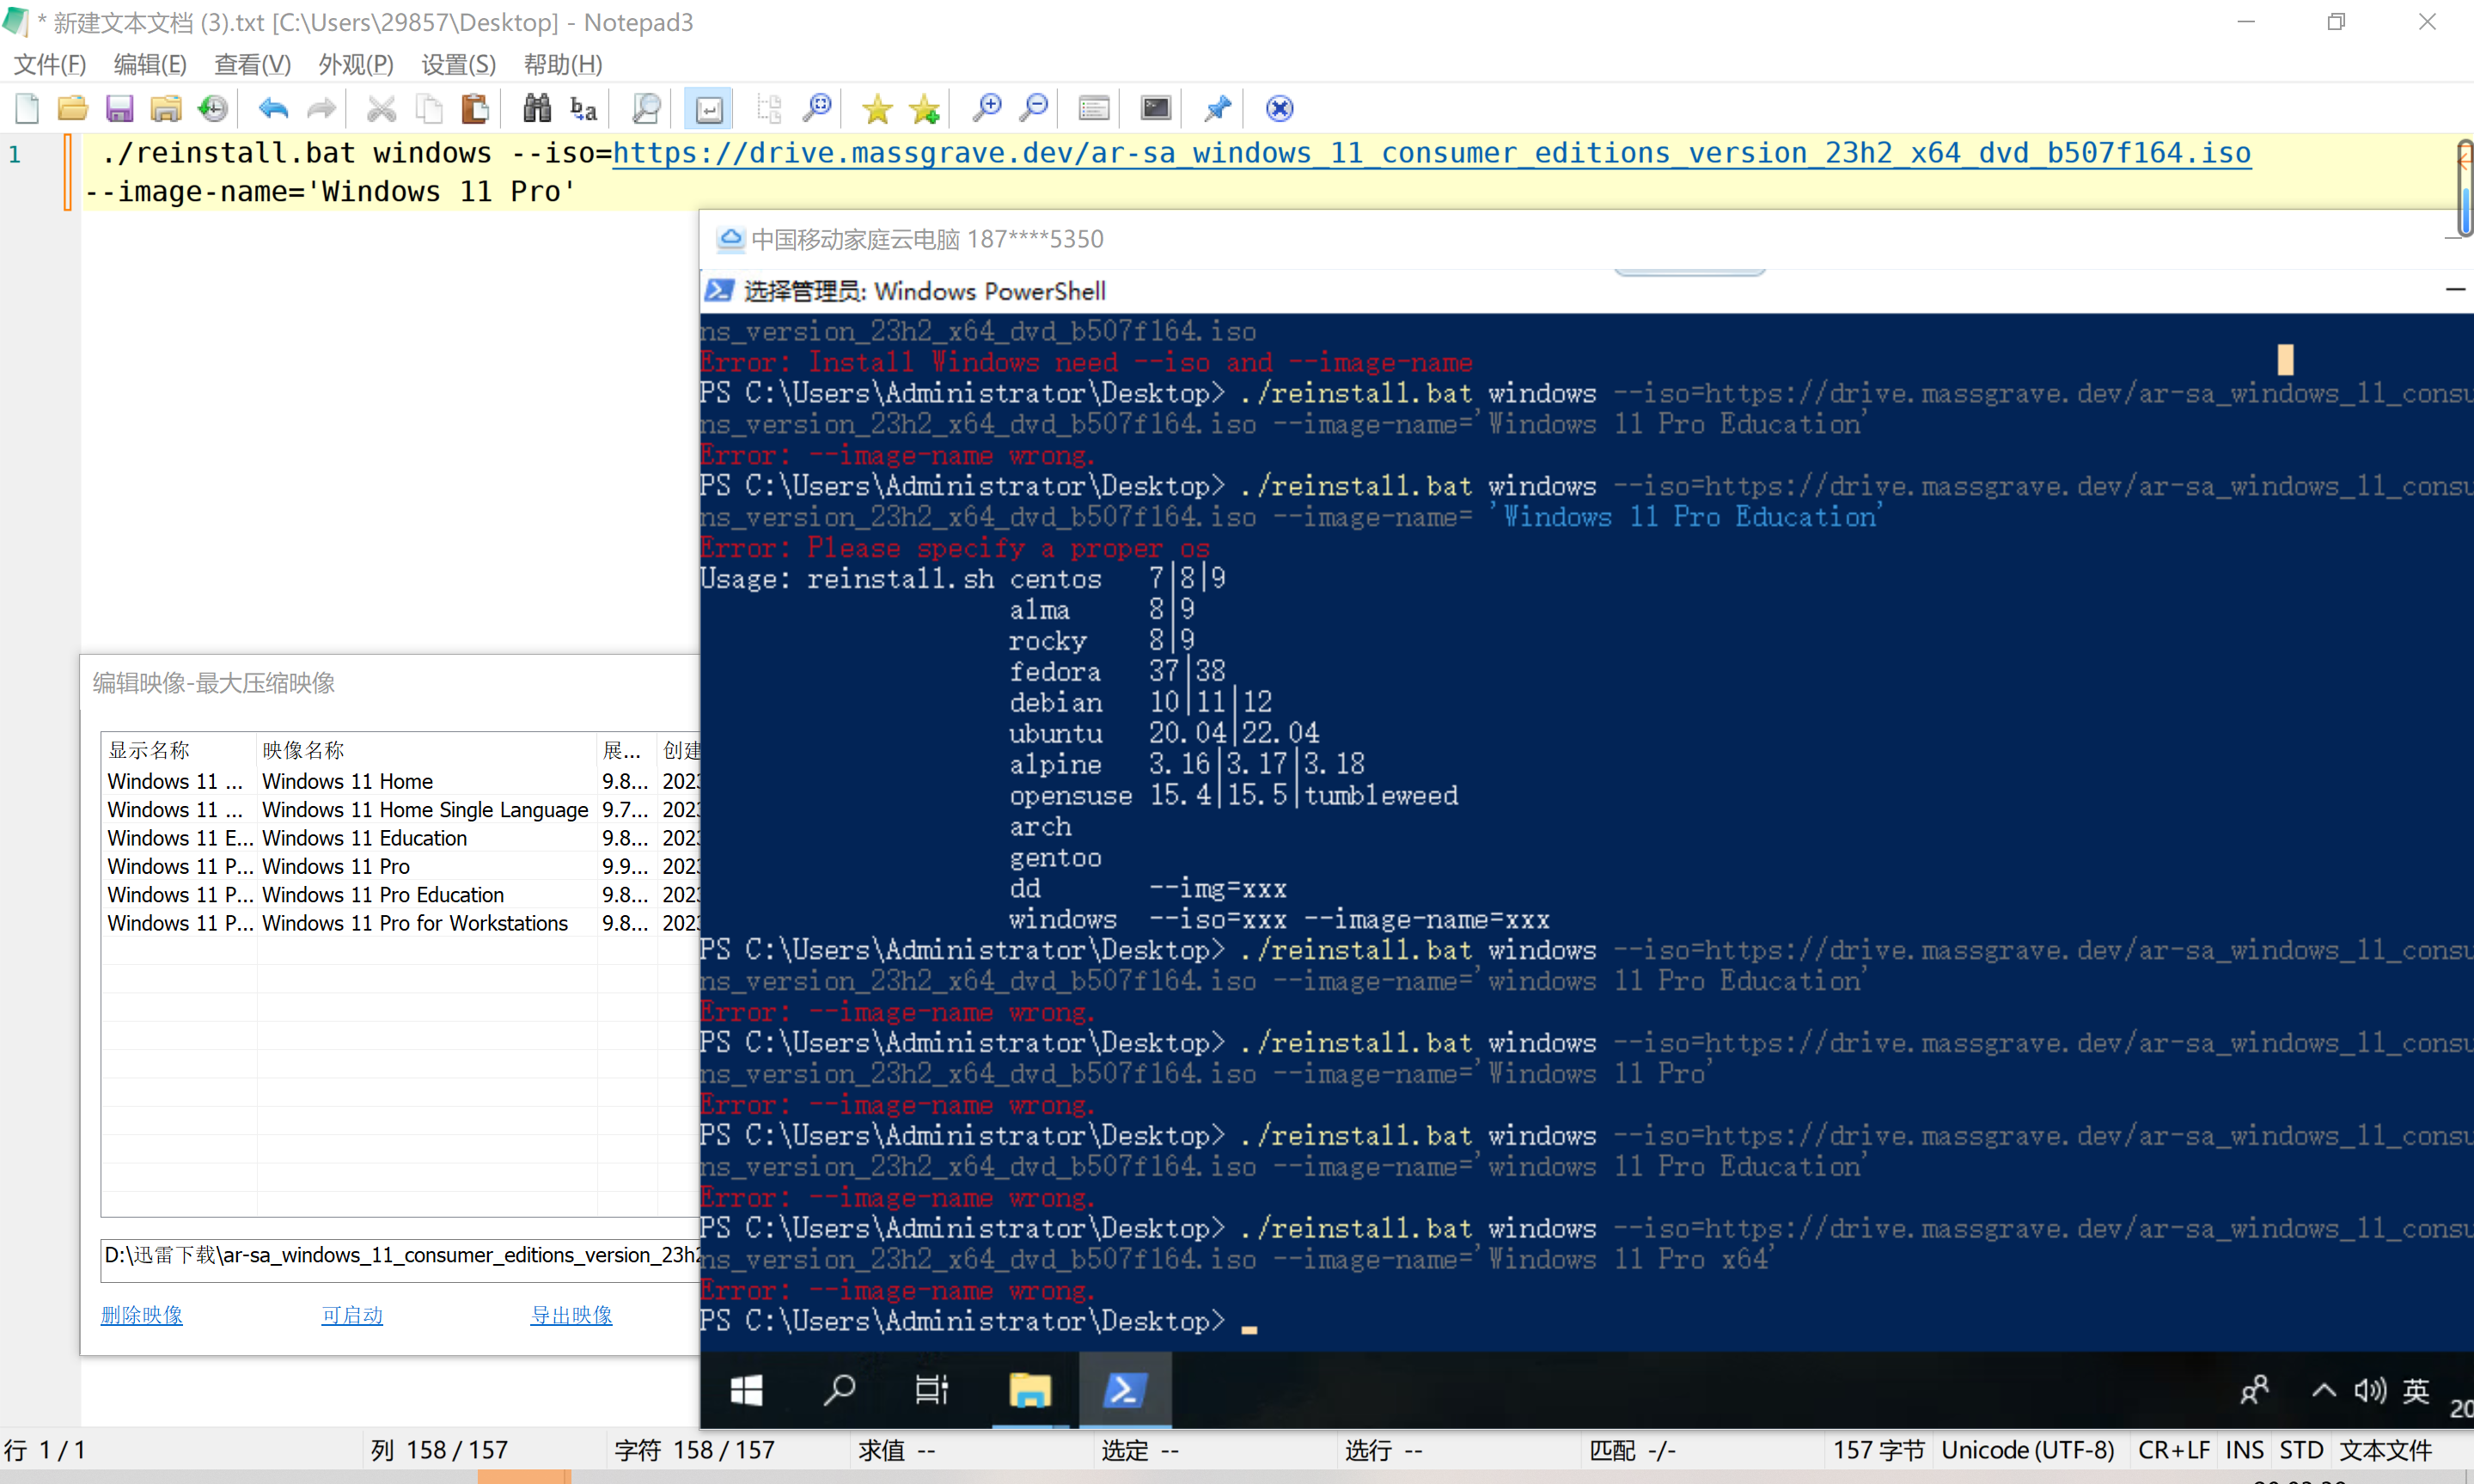The image size is (2474, 1484).
Task: Open the 查看(V) menu
Action: click(253, 64)
